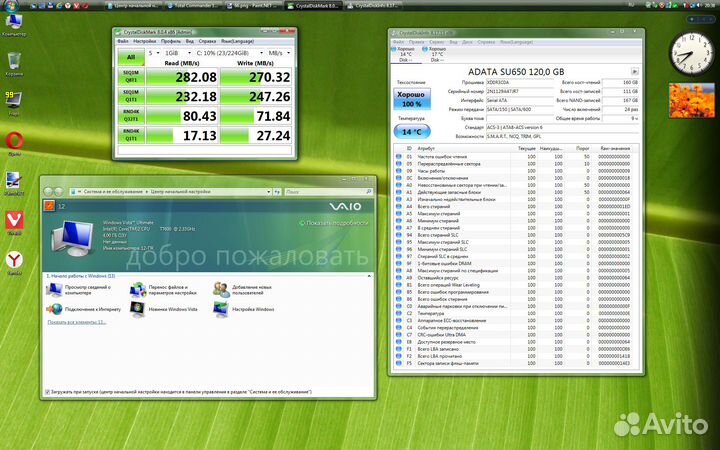Open 'Добавление новых пользователей' icon
Image resolution: width=720 pixels, height=450 pixels.
220,288
